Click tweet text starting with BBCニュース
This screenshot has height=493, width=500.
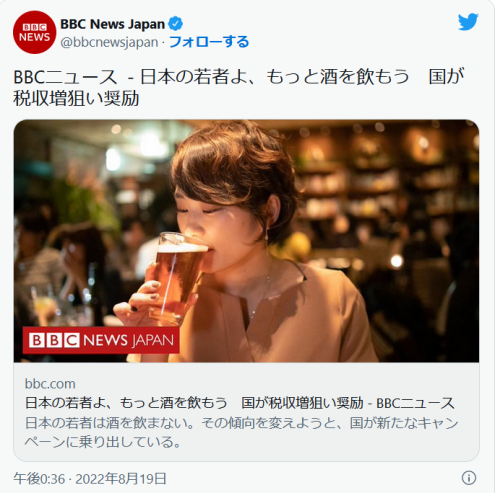coord(238,77)
